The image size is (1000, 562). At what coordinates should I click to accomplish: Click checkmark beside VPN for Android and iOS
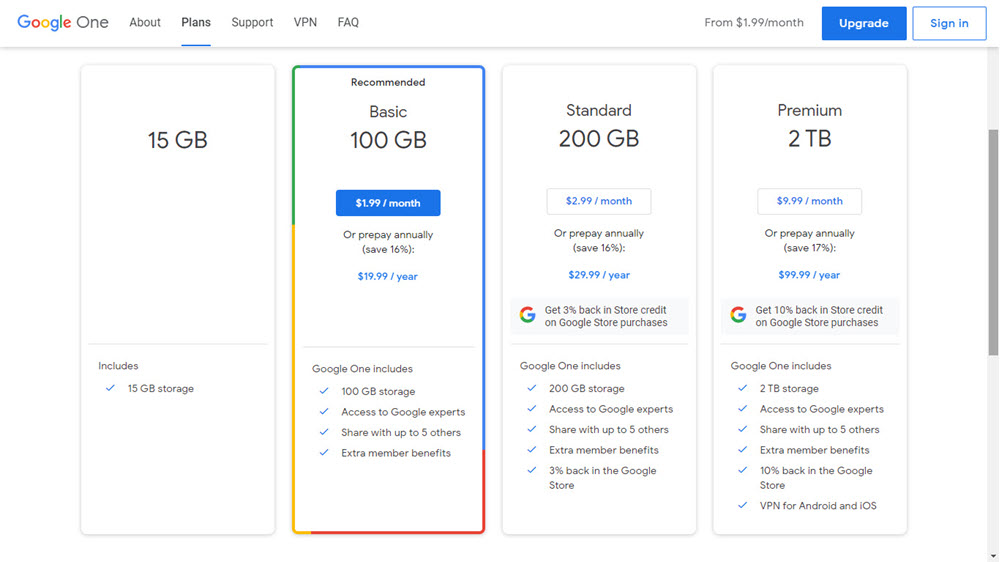pos(742,505)
